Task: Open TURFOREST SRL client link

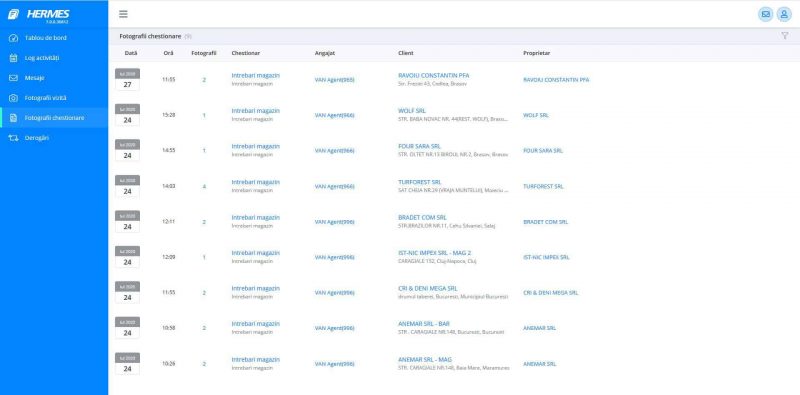Action: pyautogui.click(x=420, y=182)
